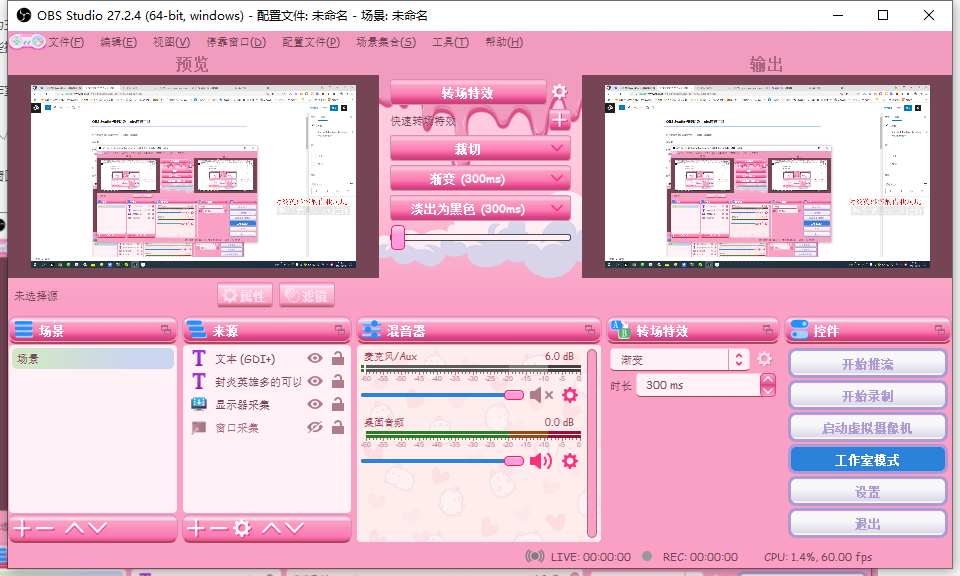Show the hidden 窗口采集 source
Screen dimensions: 960x576
tap(315, 427)
